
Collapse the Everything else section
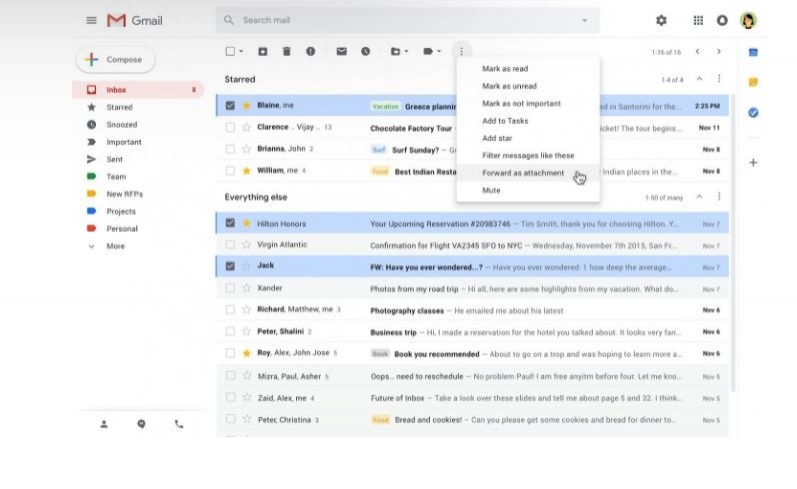tap(699, 196)
